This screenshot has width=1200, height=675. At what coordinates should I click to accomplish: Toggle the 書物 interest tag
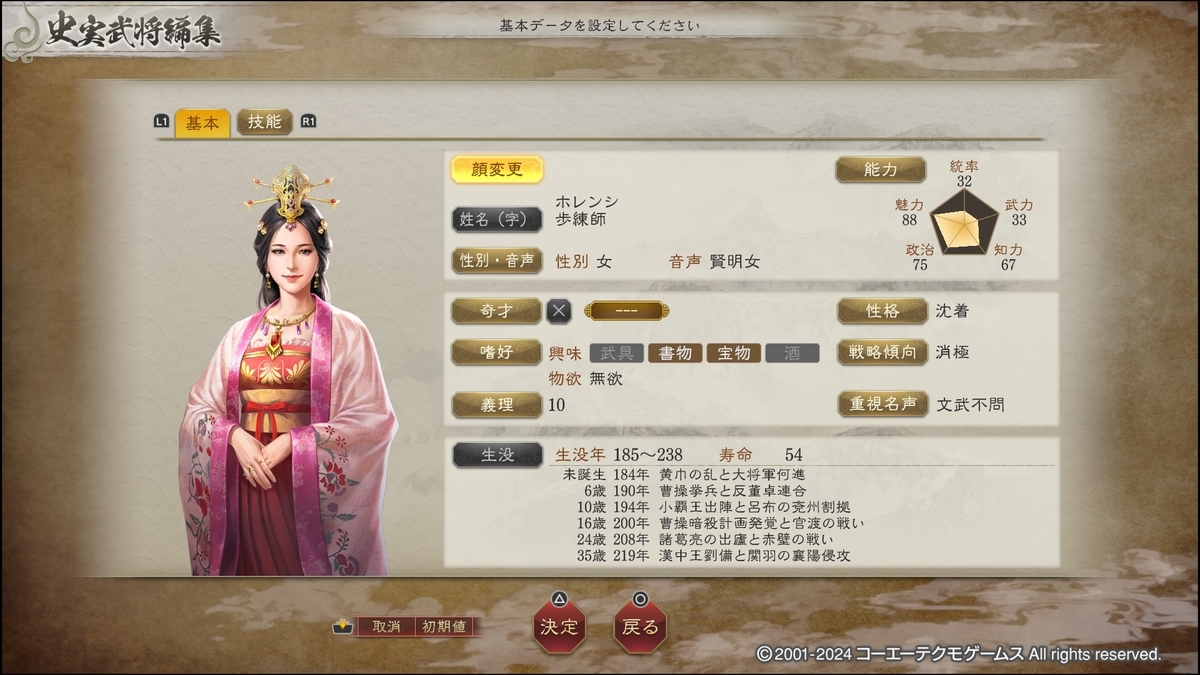(x=675, y=352)
